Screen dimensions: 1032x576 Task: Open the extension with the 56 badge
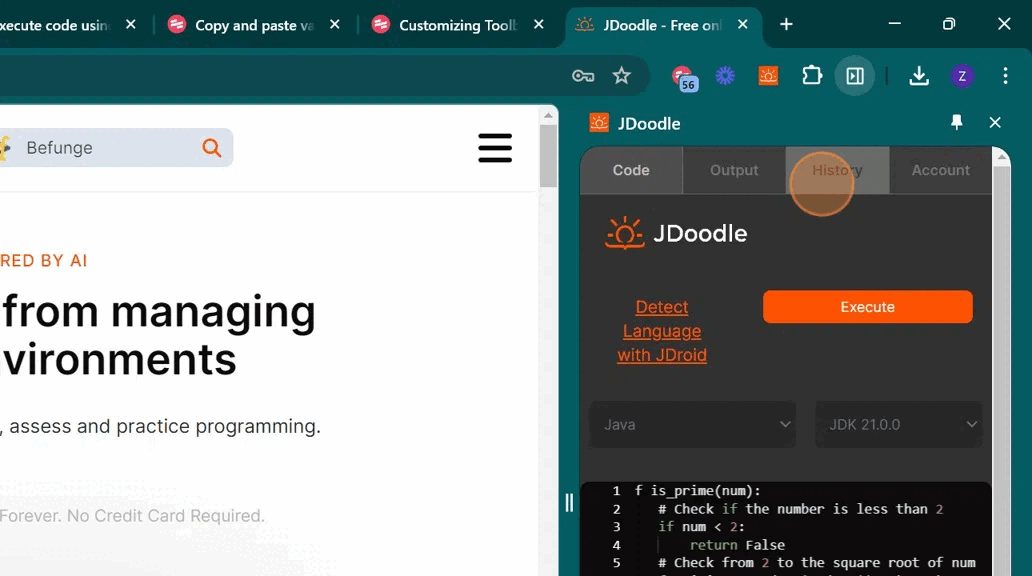coord(683,77)
